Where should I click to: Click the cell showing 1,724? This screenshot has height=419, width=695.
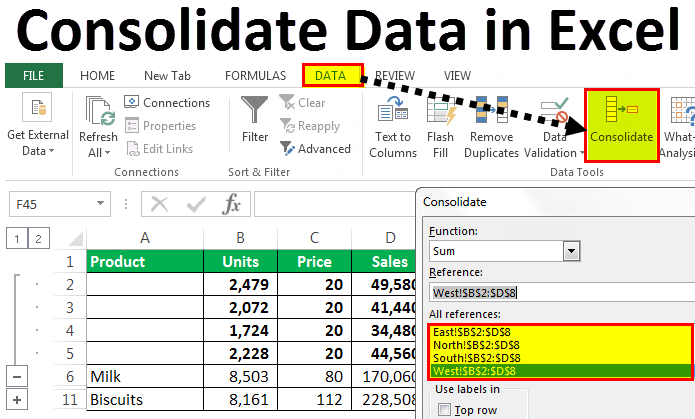(x=241, y=331)
